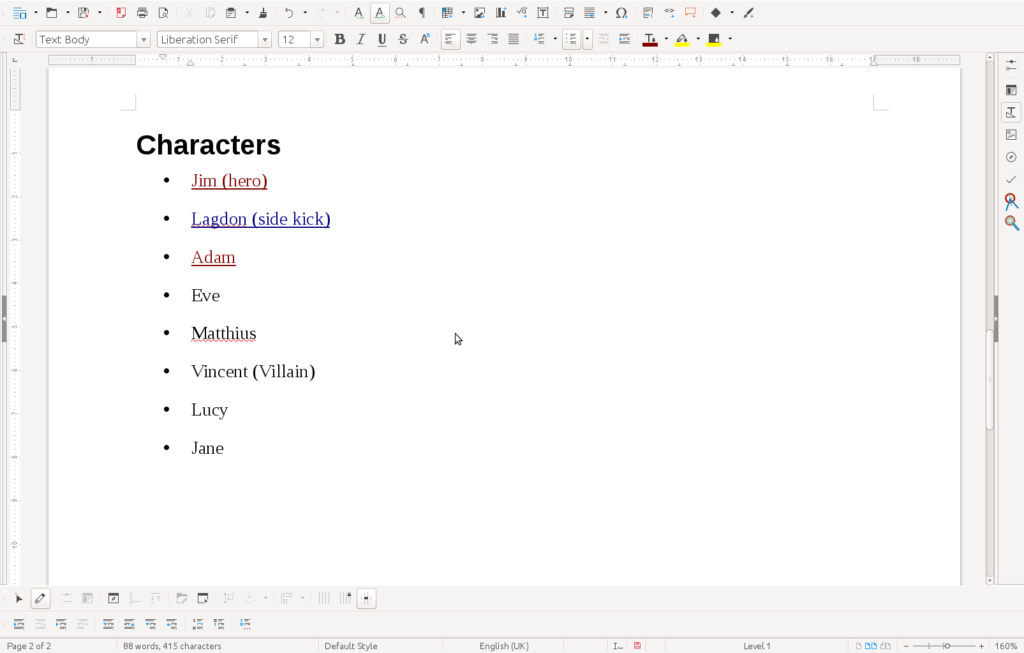Click the zoom slider in status bar

click(x=946, y=646)
